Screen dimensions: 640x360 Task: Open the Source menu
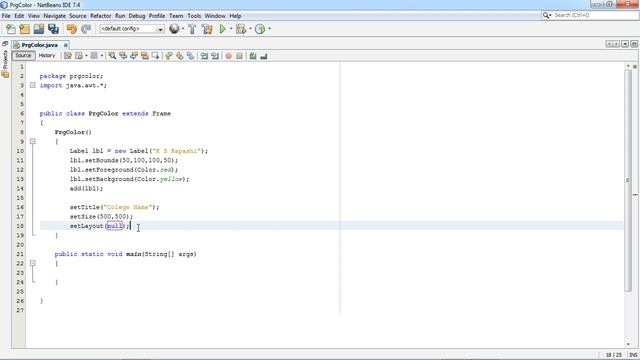tap(78, 16)
